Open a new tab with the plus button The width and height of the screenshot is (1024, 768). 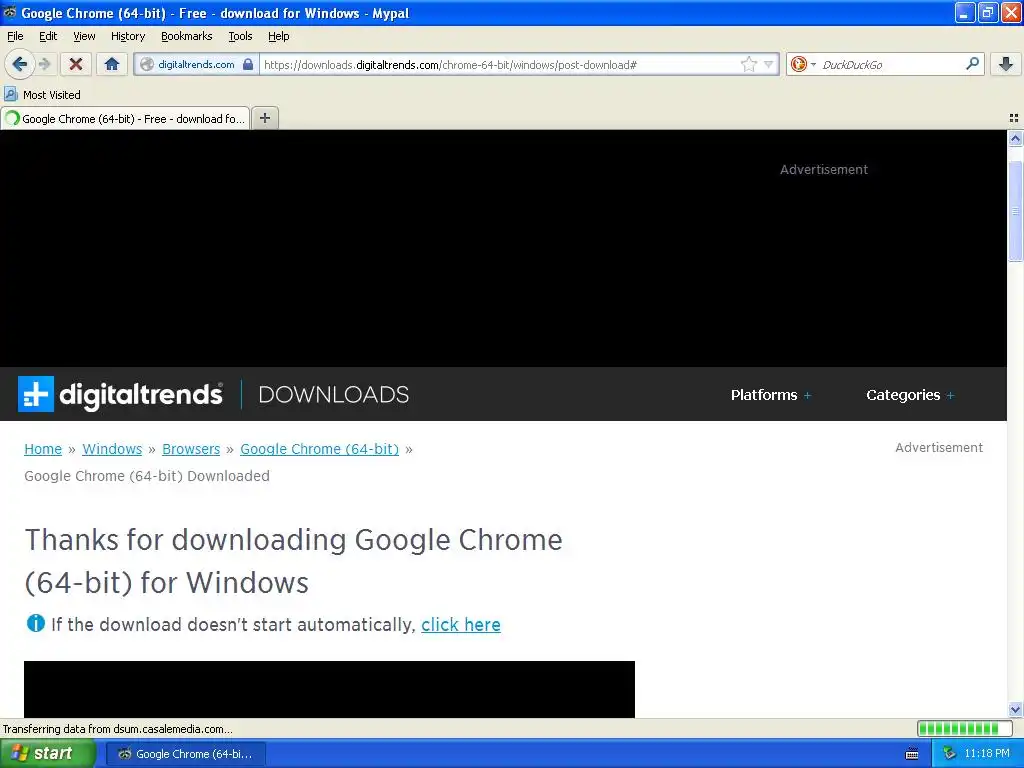click(x=264, y=118)
